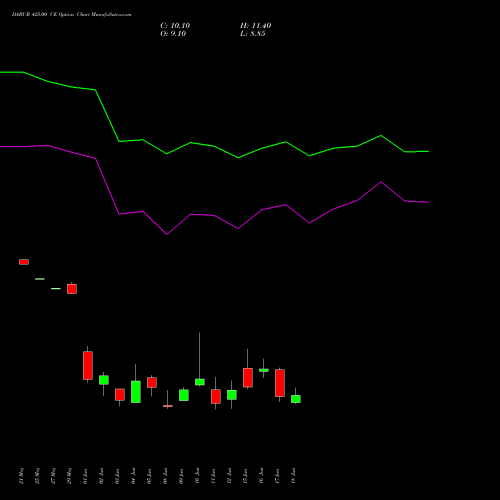Click the last green candle above 18 Jun
Image resolution: width=500 pixels, height=500 pixels.
pos(296,399)
